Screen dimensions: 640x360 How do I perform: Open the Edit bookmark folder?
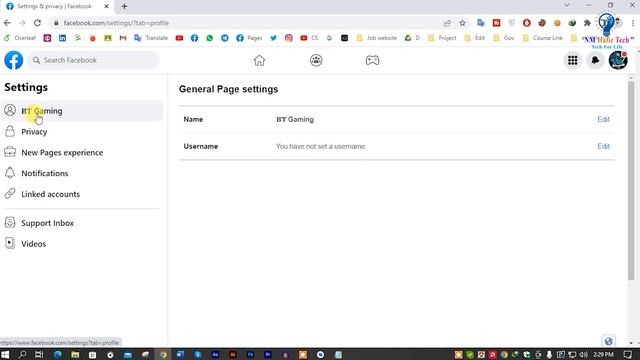pos(475,38)
